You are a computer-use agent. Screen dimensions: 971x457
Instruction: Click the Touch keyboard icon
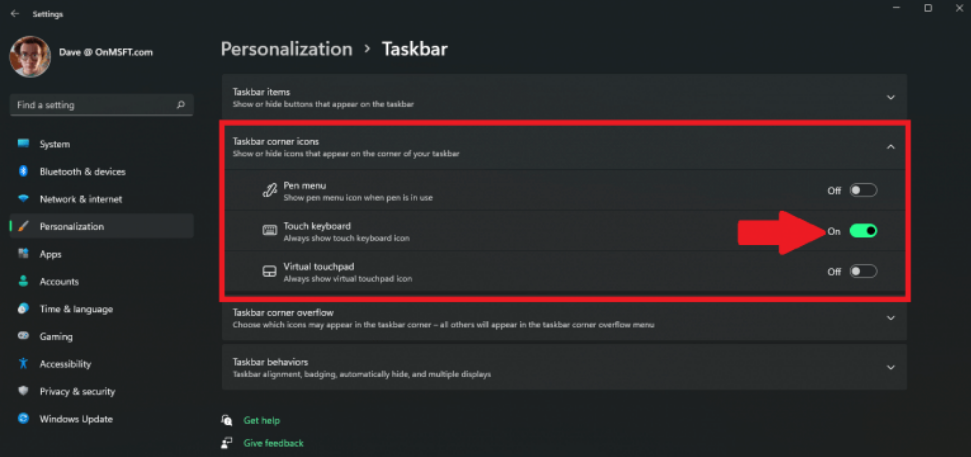(x=269, y=231)
